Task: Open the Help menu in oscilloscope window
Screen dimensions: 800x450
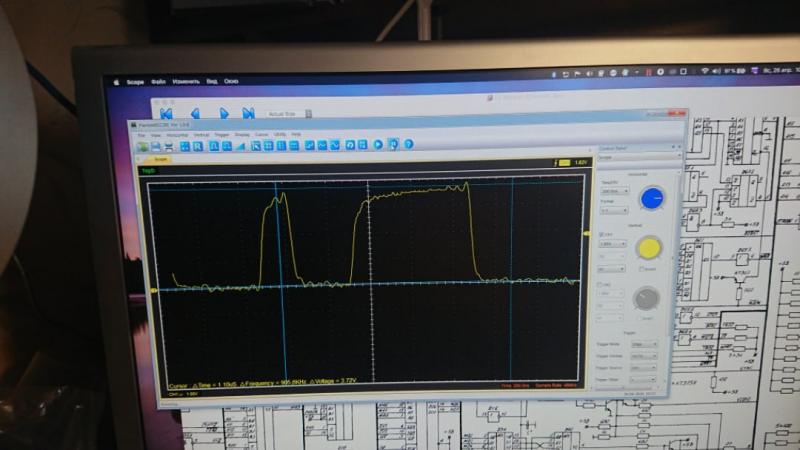Action: (x=296, y=134)
